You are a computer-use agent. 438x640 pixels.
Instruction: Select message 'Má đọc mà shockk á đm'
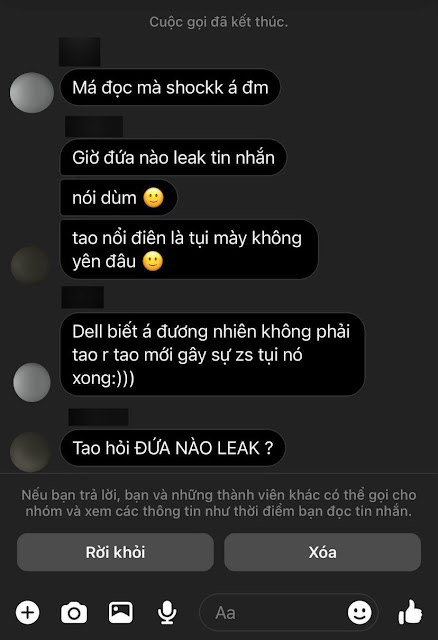coord(170,87)
